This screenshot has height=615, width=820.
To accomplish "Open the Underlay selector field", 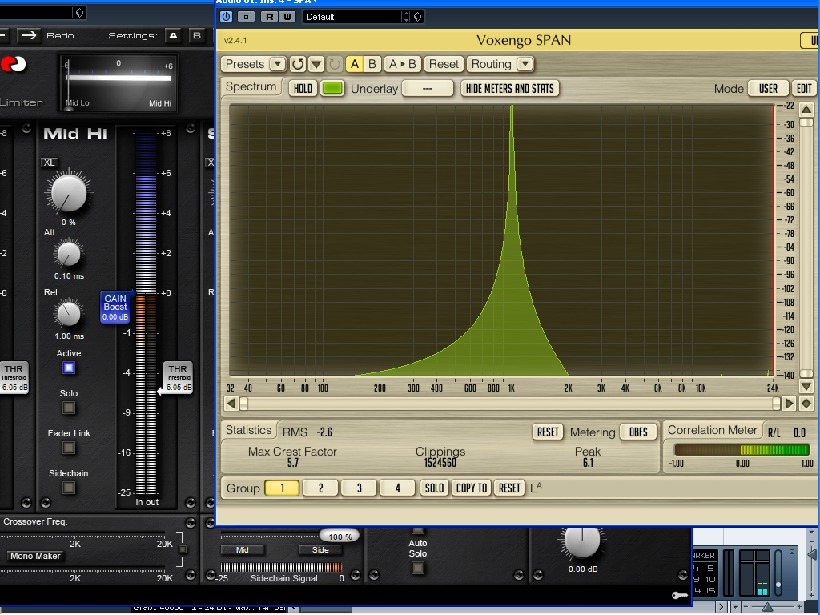I will click(x=427, y=88).
